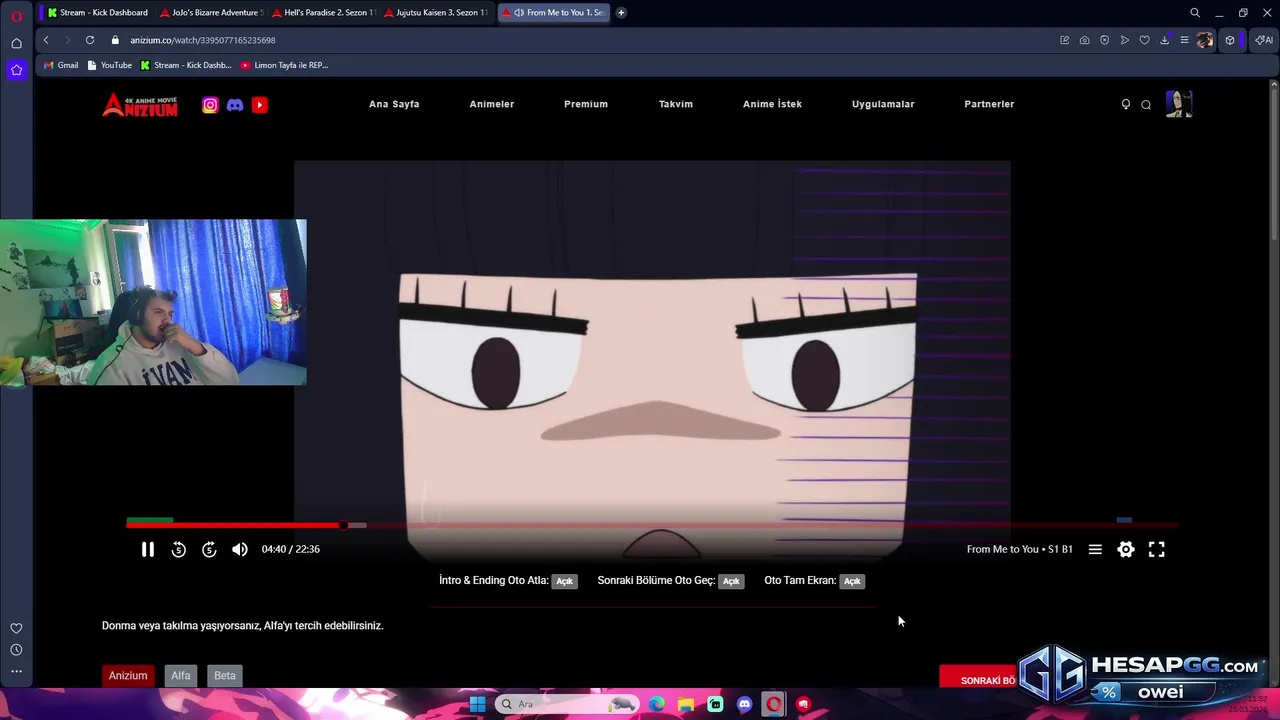
Task: Open user profile avatar menu
Action: click(x=1179, y=104)
